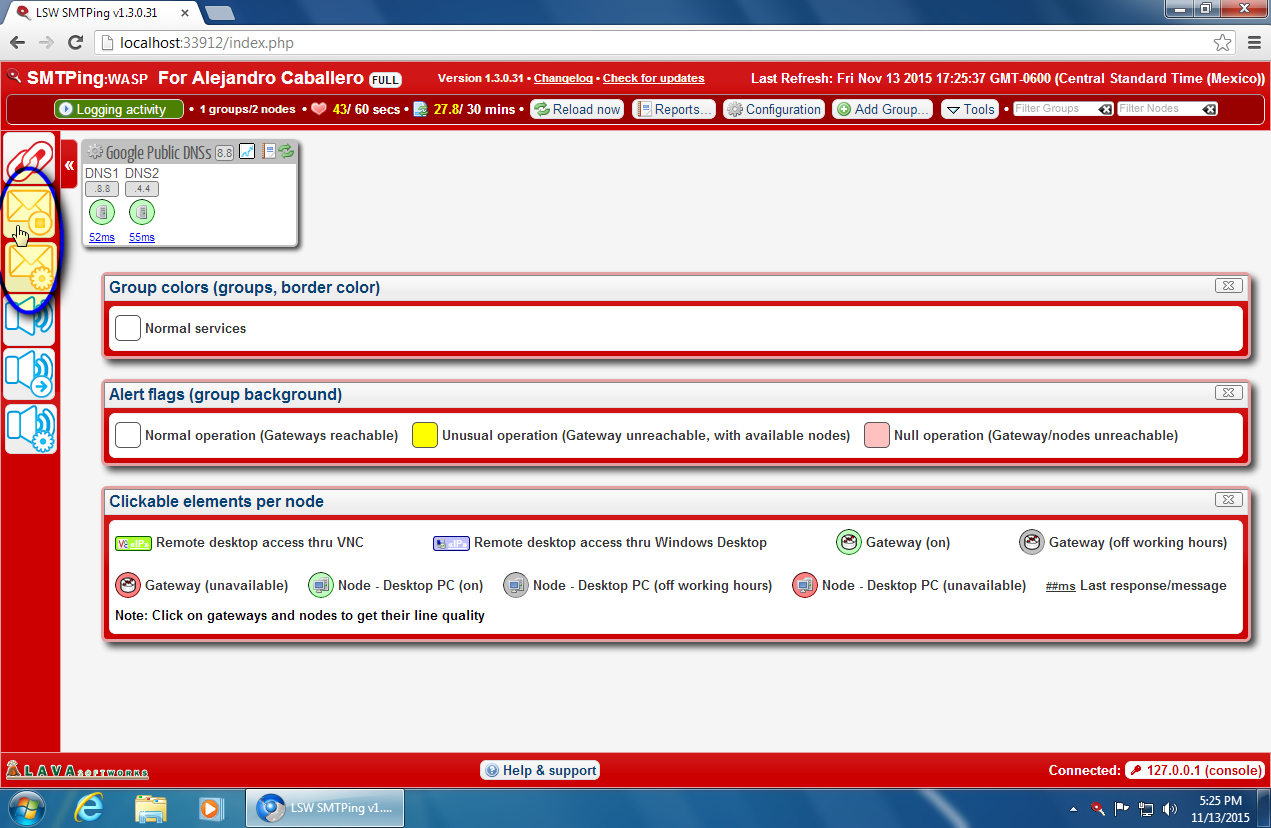This screenshot has height=828, width=1271.
Task: Click the Lava Softworks logo
Action: [x=77, y=770]
